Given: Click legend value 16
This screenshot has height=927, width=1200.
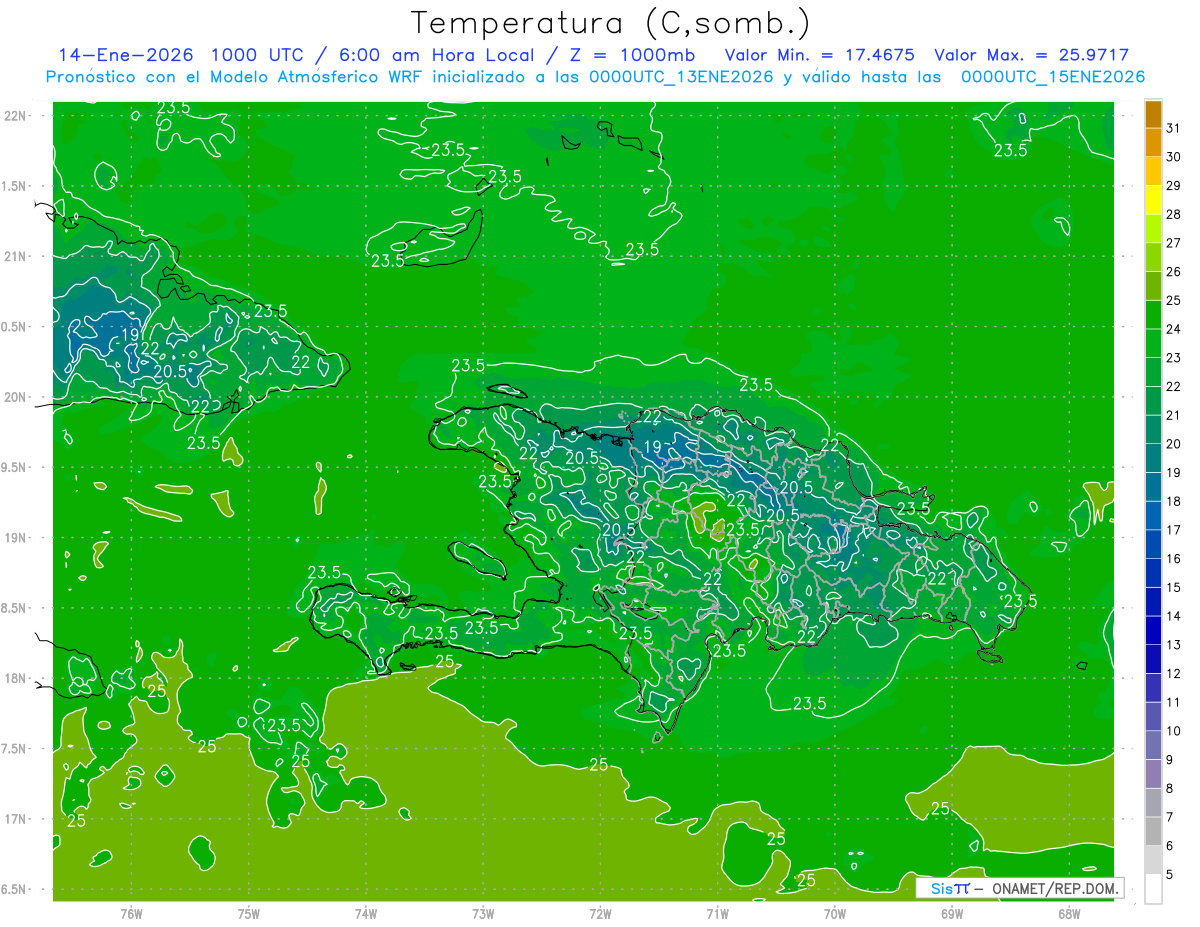Looking at the screenshot, I should click(1174, 559).
